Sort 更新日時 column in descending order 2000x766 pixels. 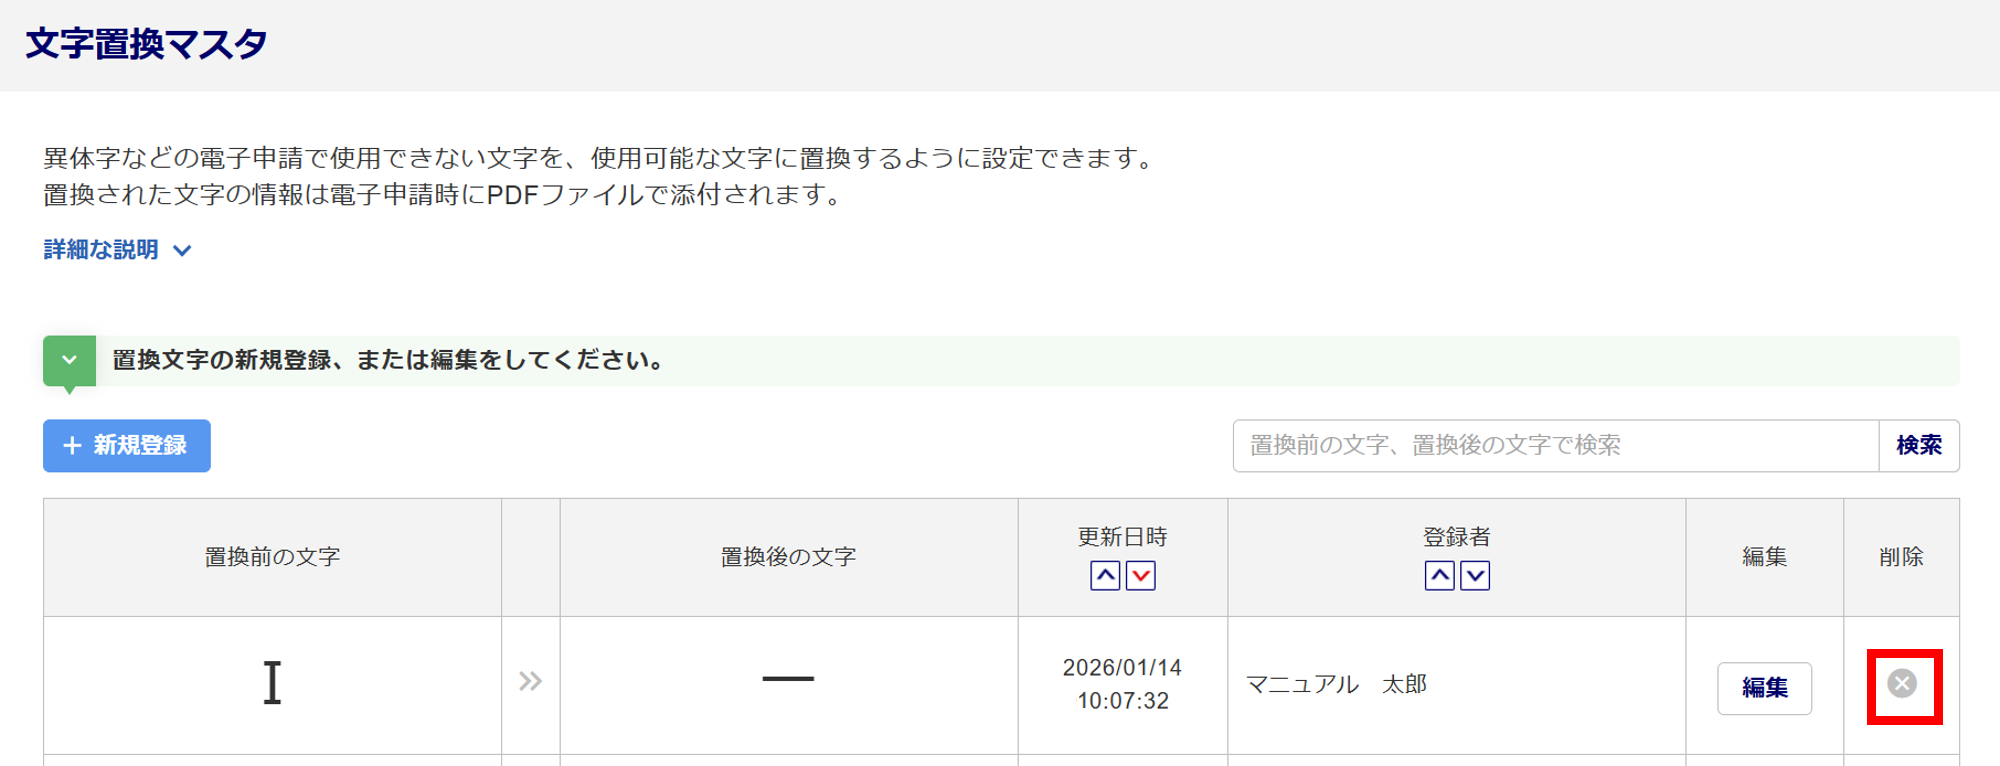pos(1141,576)
